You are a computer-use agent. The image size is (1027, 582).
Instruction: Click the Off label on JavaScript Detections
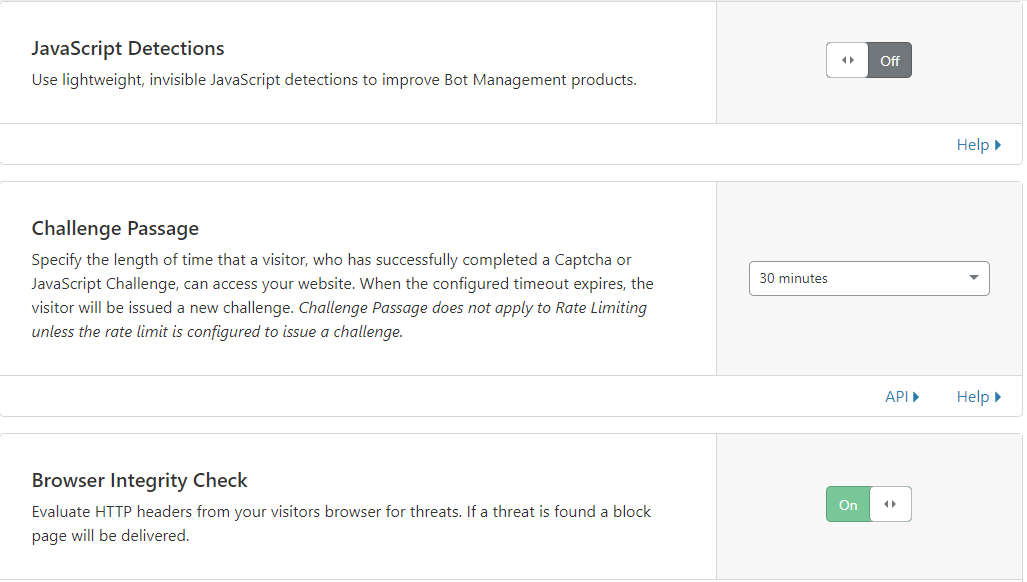click(889, 61)
